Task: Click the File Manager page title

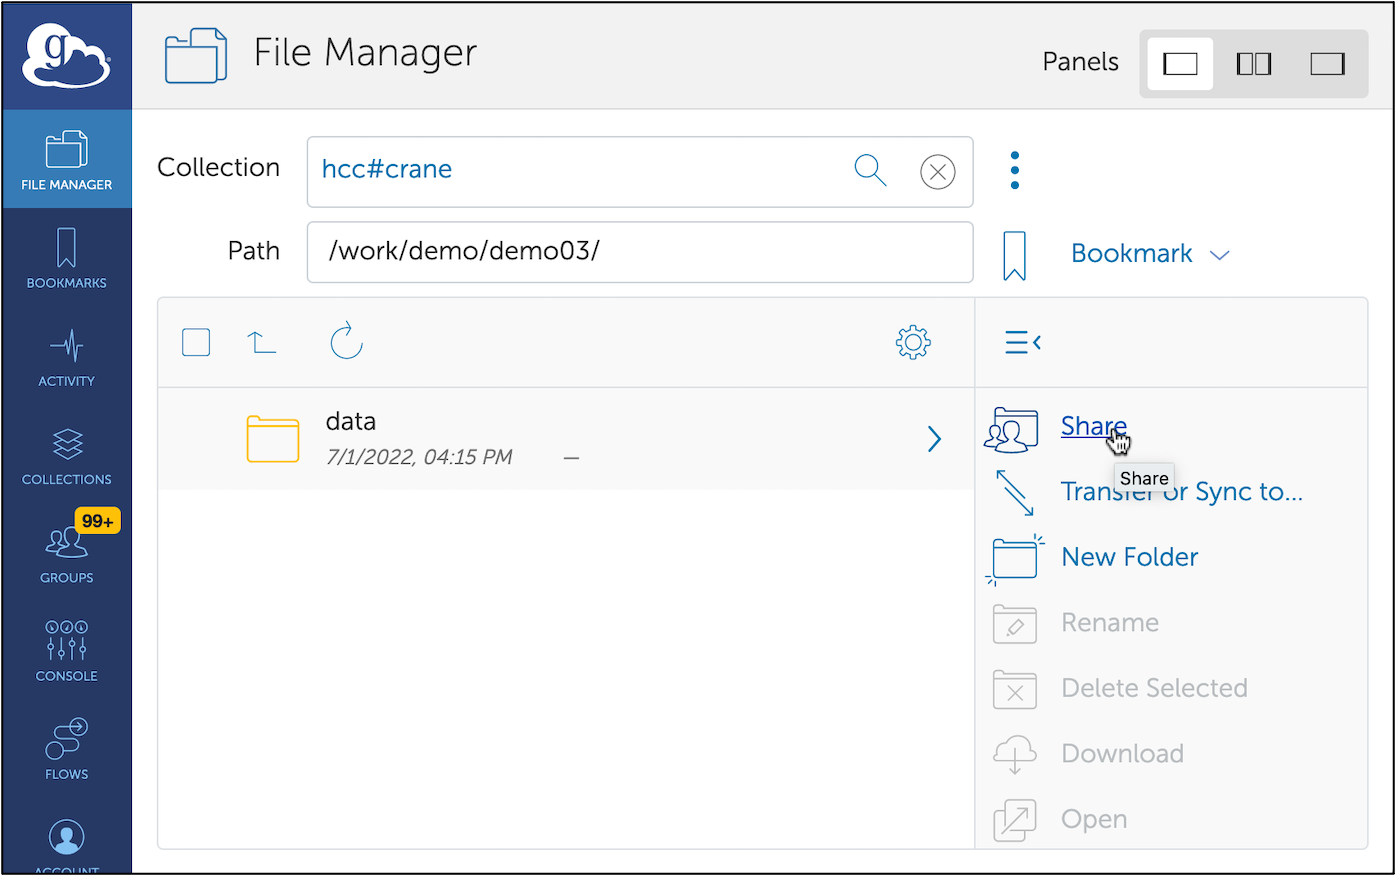Action: (x=365, y=53)
